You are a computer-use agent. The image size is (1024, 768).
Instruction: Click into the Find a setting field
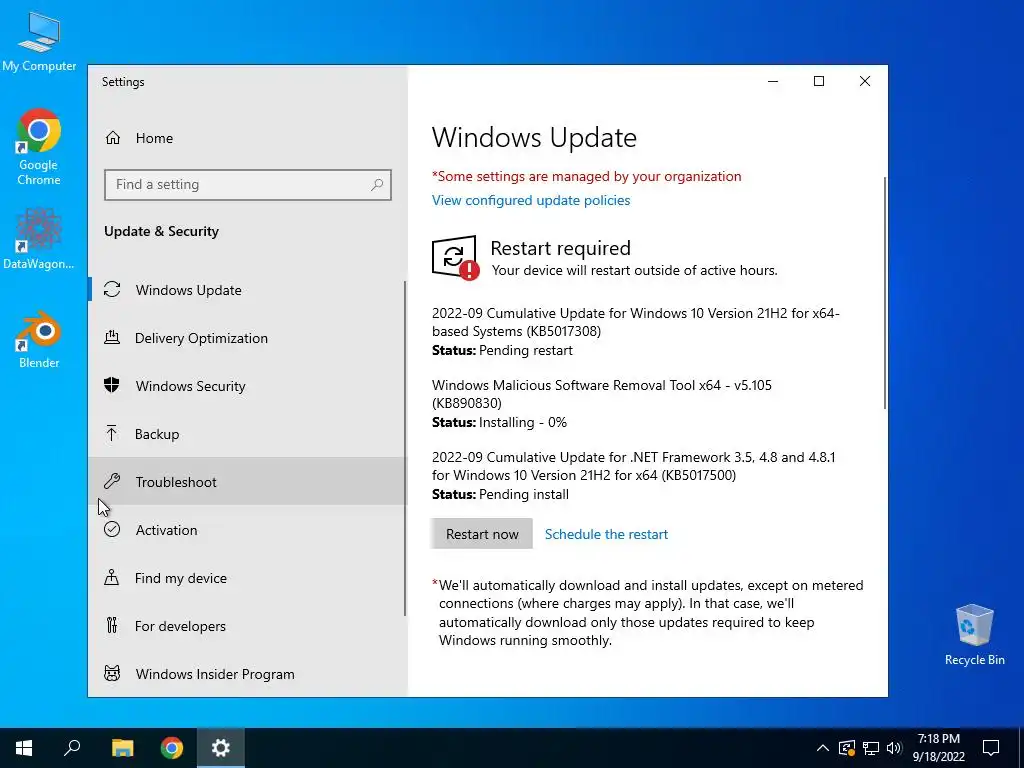[248, 185]
